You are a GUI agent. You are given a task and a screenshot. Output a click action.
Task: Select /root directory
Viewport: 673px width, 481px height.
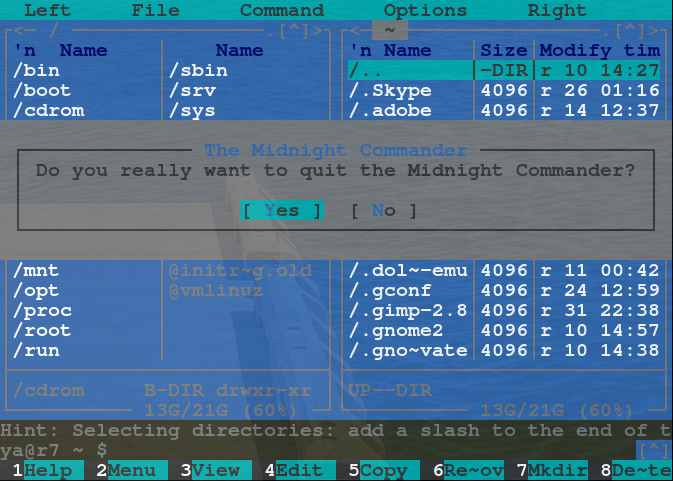pos(42,330)
